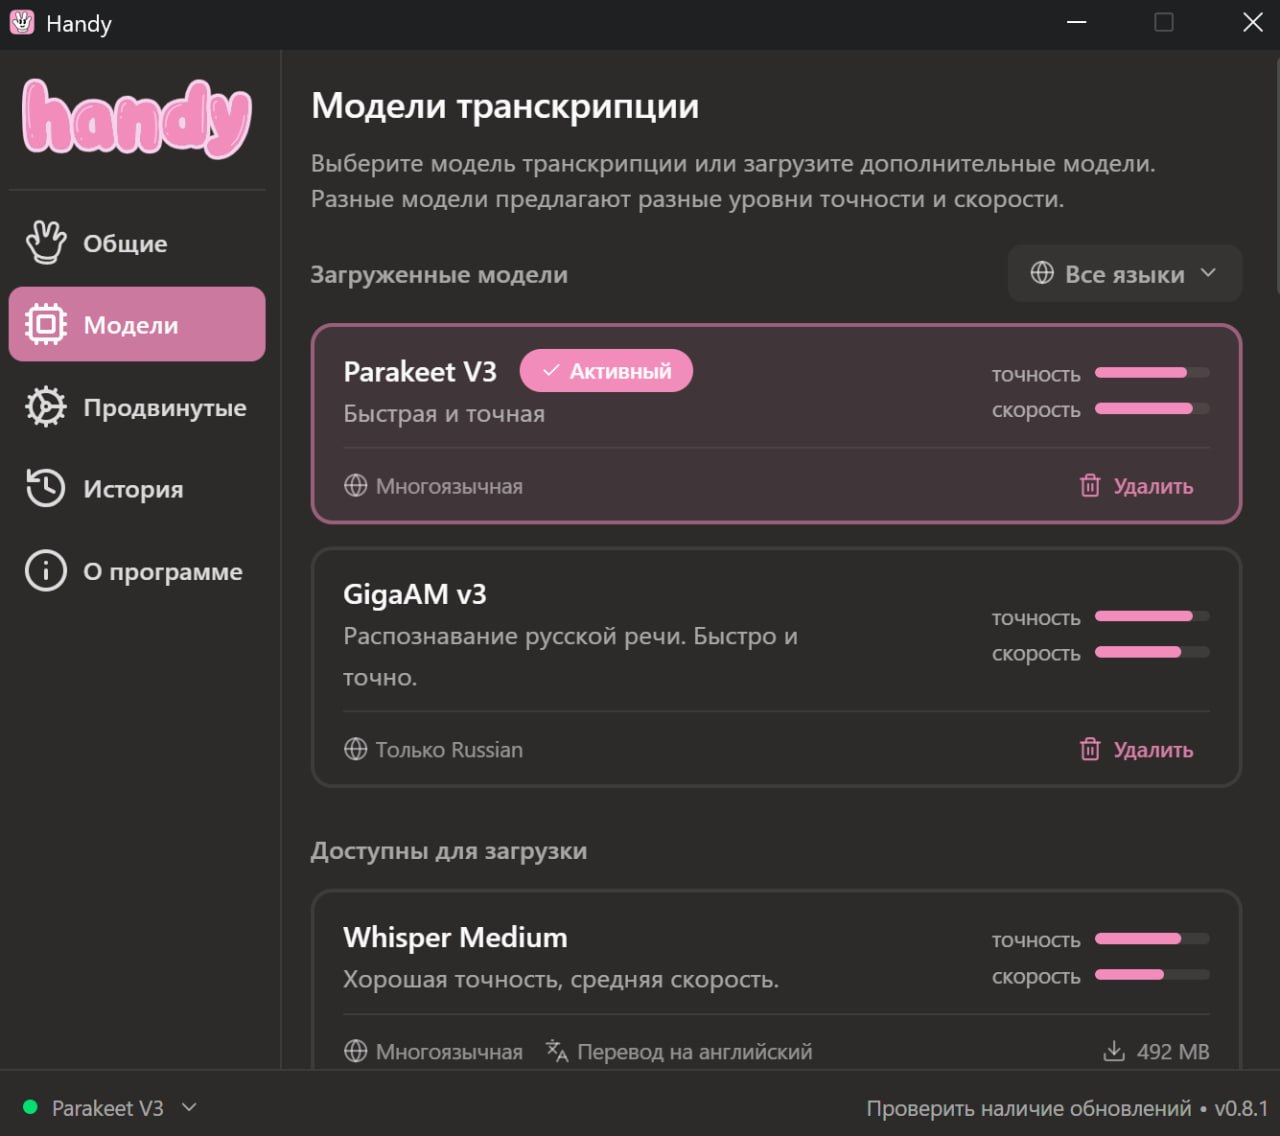Select the Whisper Medium model title

(455, 937)
